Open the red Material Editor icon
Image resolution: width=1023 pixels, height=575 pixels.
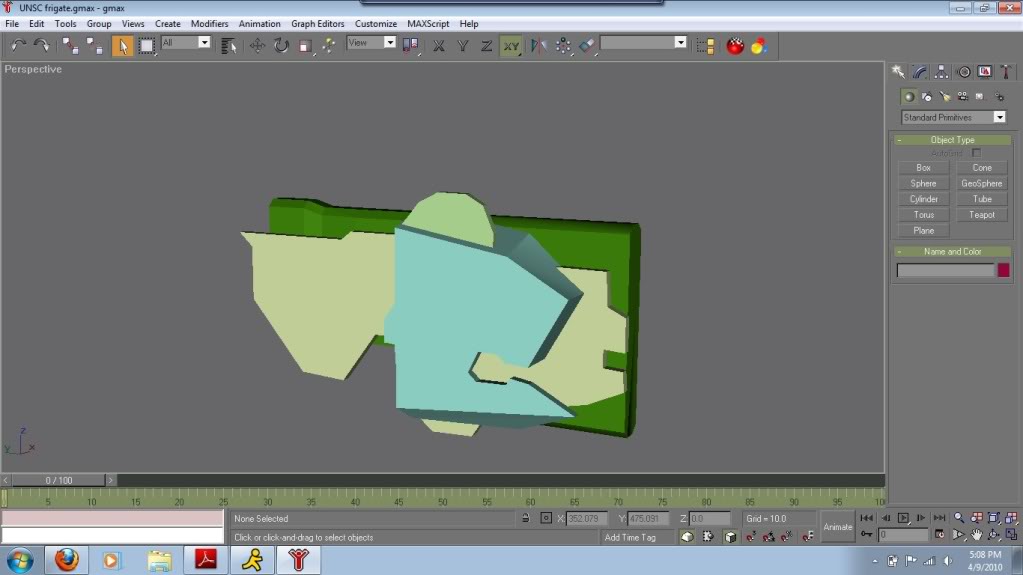[735, 46]
